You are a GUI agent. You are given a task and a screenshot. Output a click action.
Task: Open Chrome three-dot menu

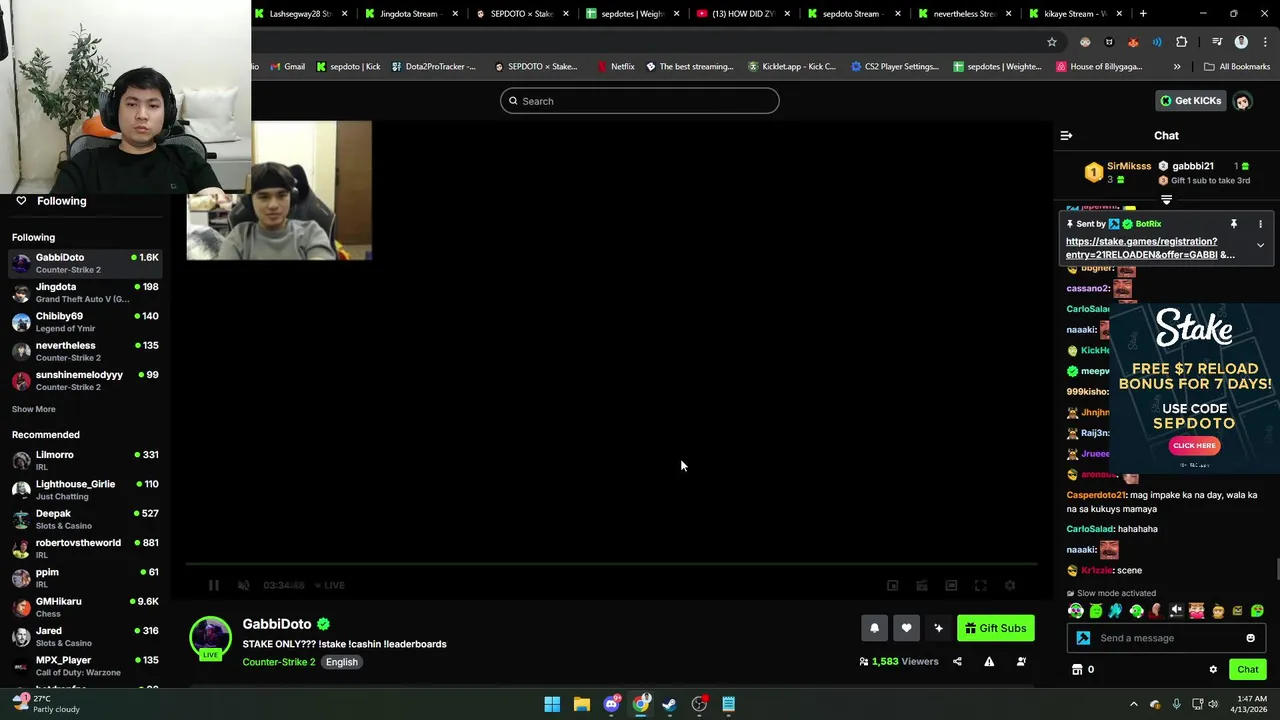click(x=1264, y=42)
